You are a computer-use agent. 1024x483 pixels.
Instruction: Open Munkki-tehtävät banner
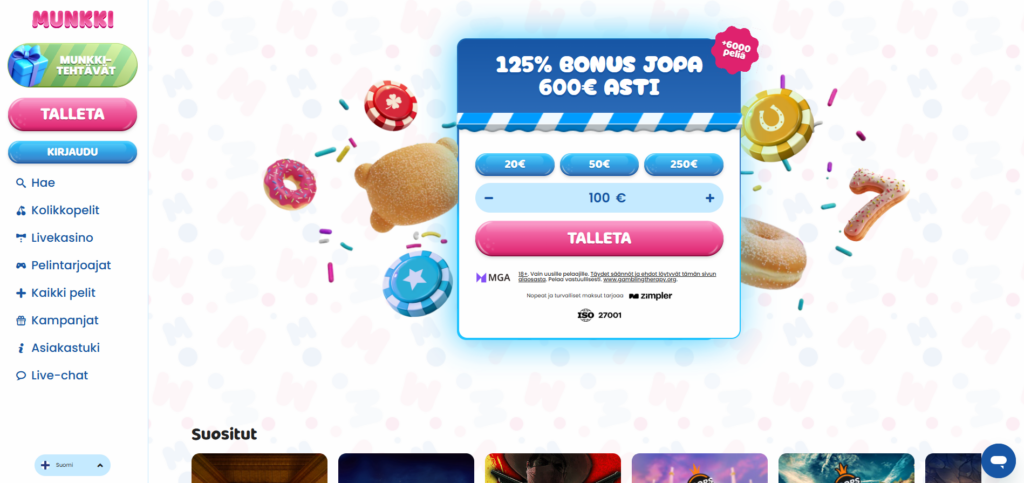coord(72,65)
